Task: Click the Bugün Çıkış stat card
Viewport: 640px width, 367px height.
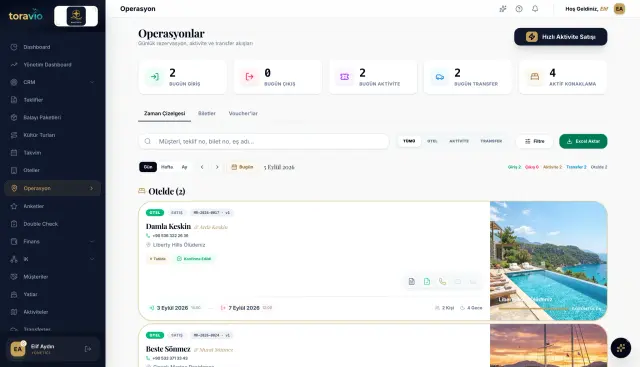Action: tap(278, 77)
